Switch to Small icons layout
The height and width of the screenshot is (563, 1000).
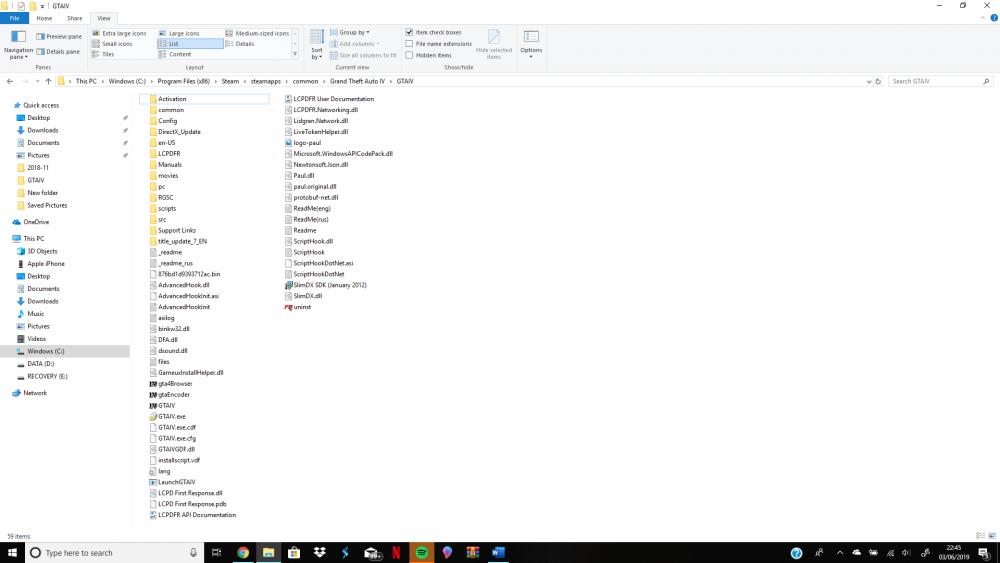(x=112, y=44)
